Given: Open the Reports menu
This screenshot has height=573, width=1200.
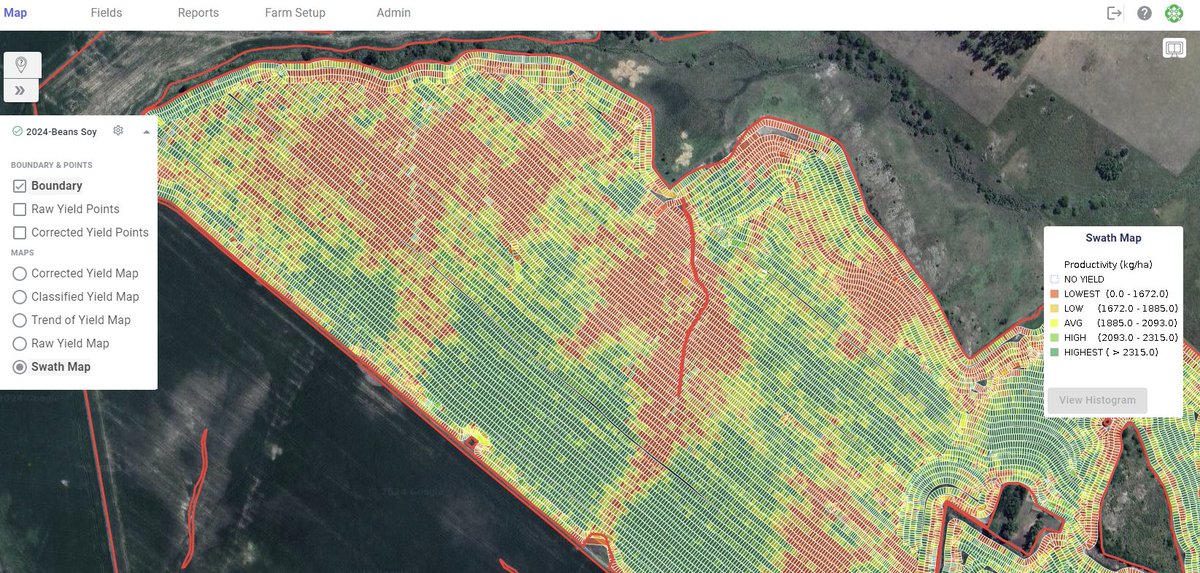Looking at the screenshot, I should pyautogui.click(x=198, y=13).
